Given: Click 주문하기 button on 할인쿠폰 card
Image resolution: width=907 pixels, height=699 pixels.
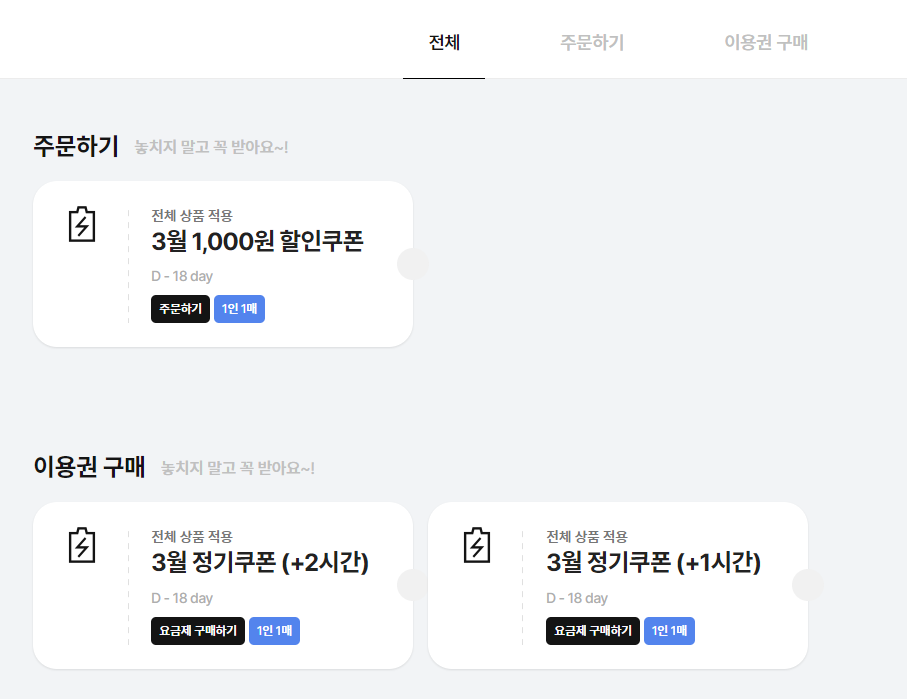Looking at the screenshot, I should tap(180, 309).
